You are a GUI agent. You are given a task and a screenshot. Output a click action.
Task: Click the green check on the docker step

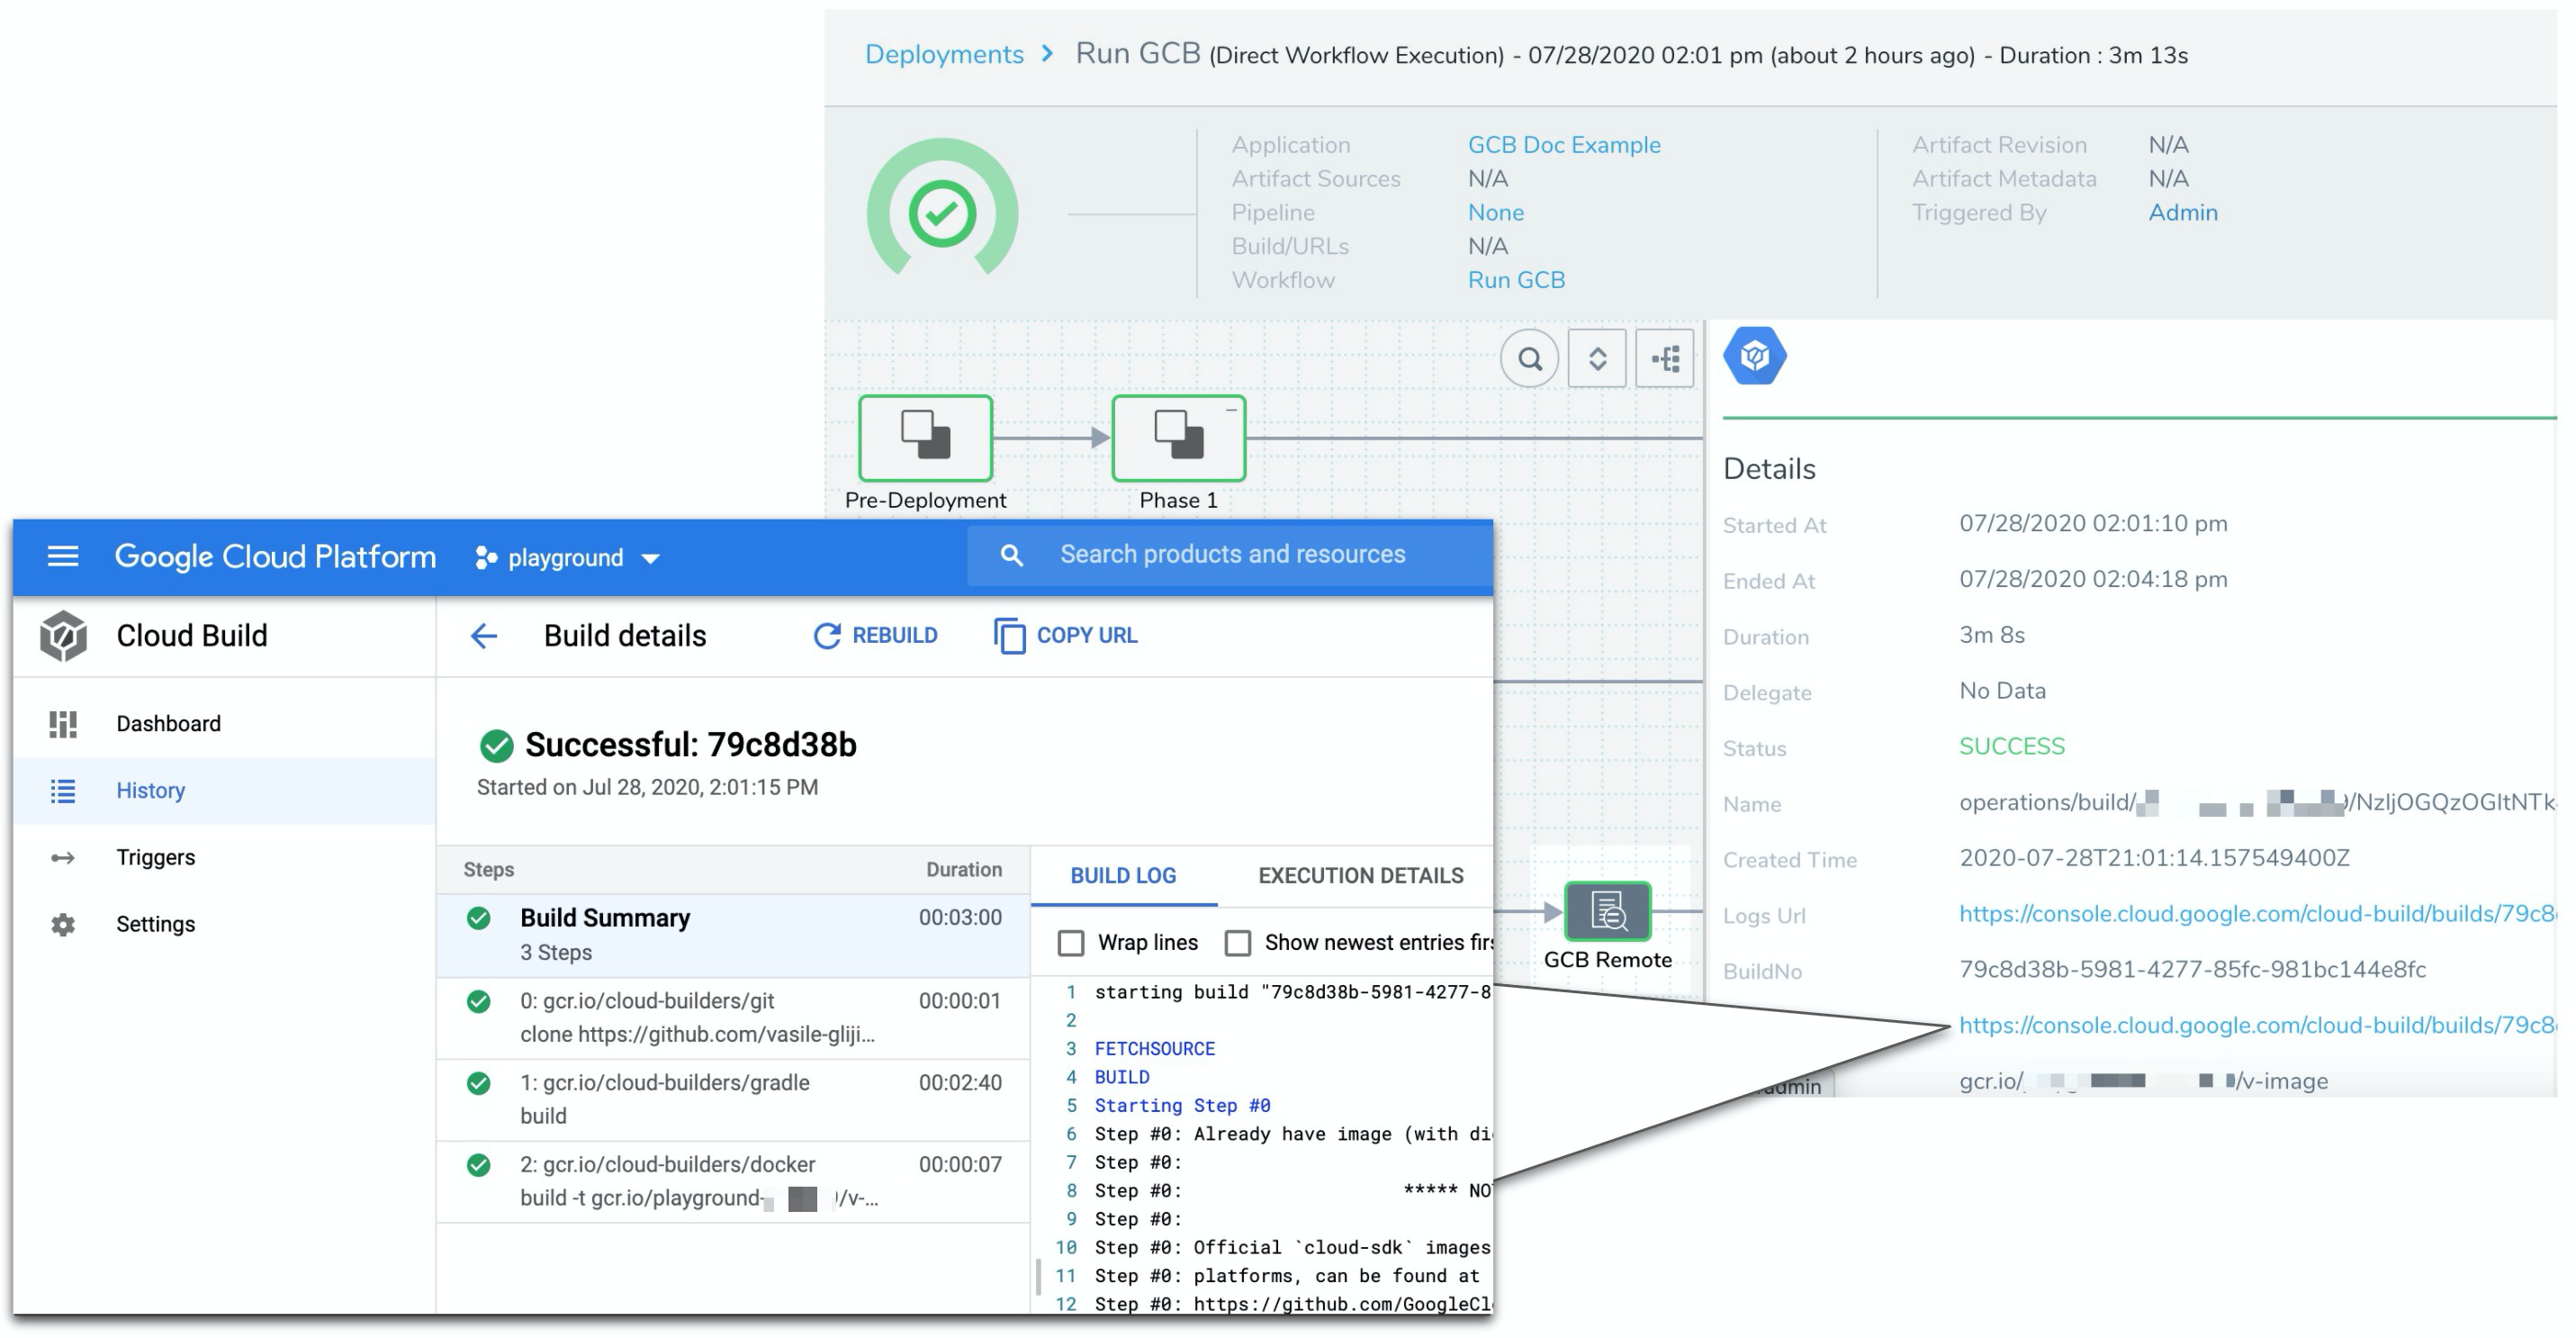pos(479,1165)
